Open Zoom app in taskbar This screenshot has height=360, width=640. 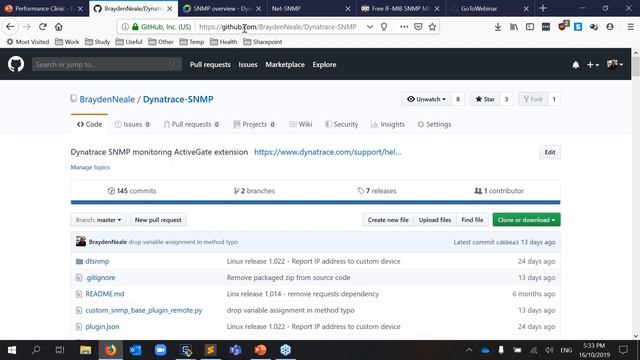pos(160,350)
